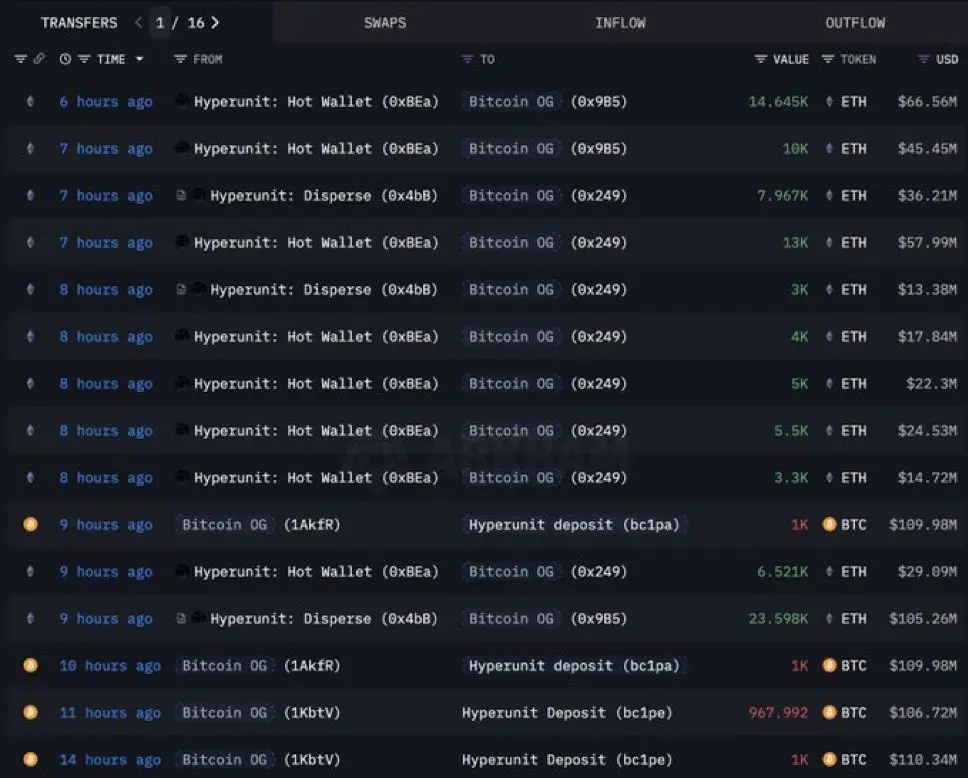Go to next transfers page
Screen dimensions: 968x778
coord(215,23)
